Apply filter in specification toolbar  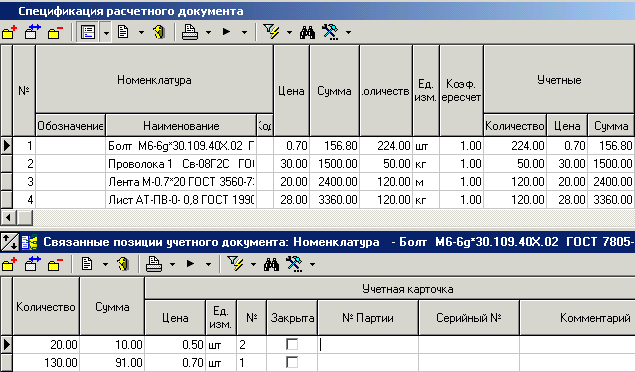coord(271,31)
